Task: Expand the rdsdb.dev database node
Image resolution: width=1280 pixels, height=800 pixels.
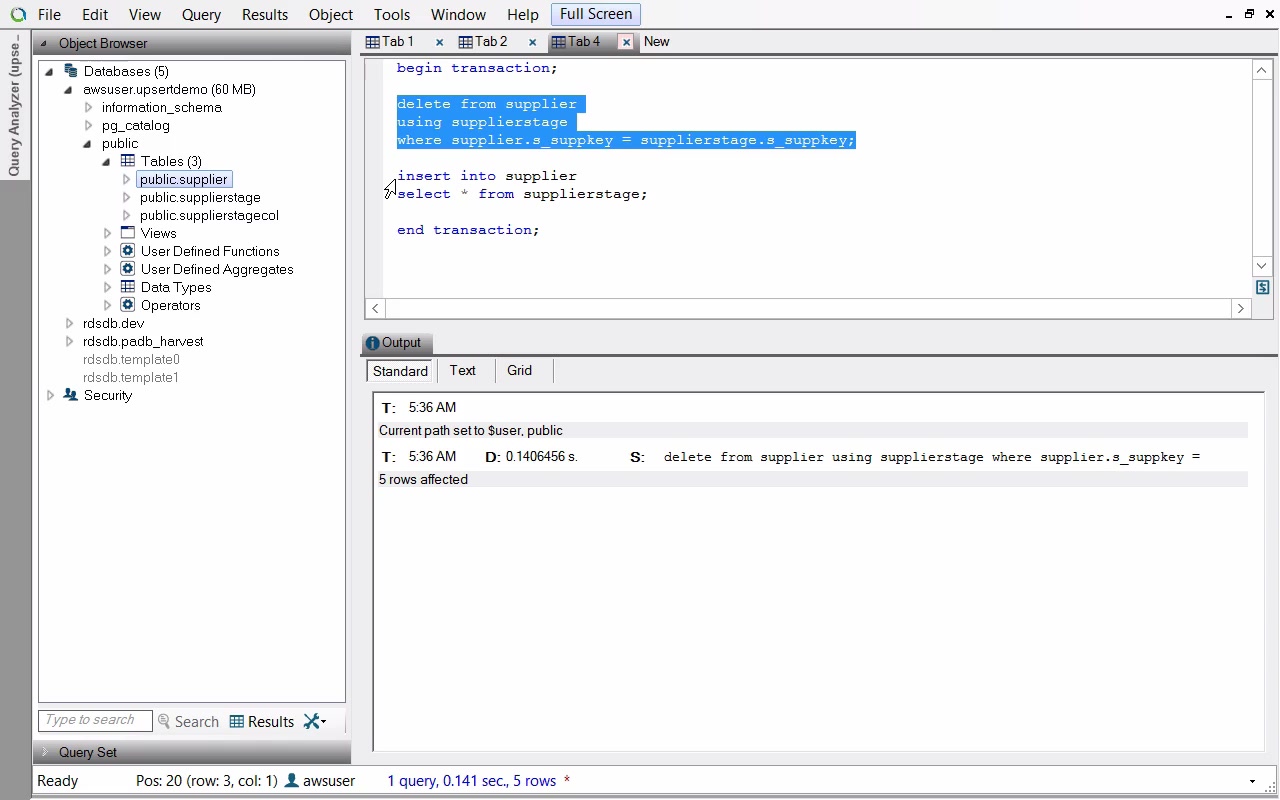Action: click(x=69, y=323)
